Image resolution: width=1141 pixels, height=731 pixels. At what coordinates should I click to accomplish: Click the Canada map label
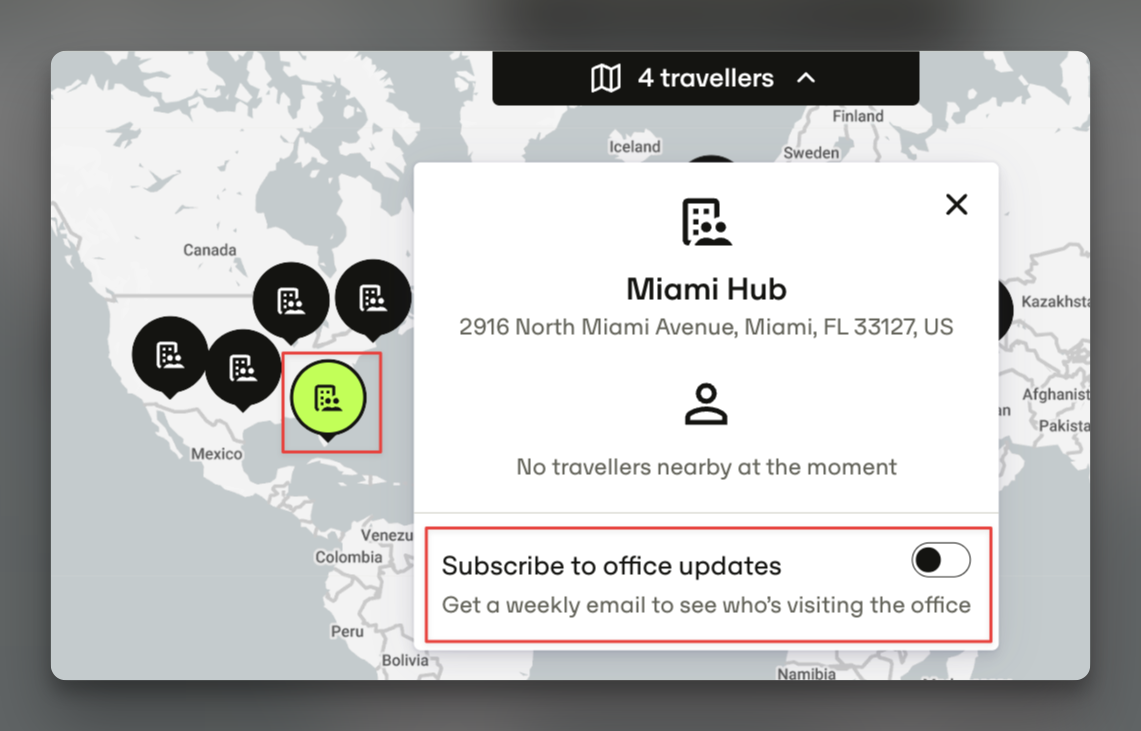pyautogui.click(x=210, y=250)
